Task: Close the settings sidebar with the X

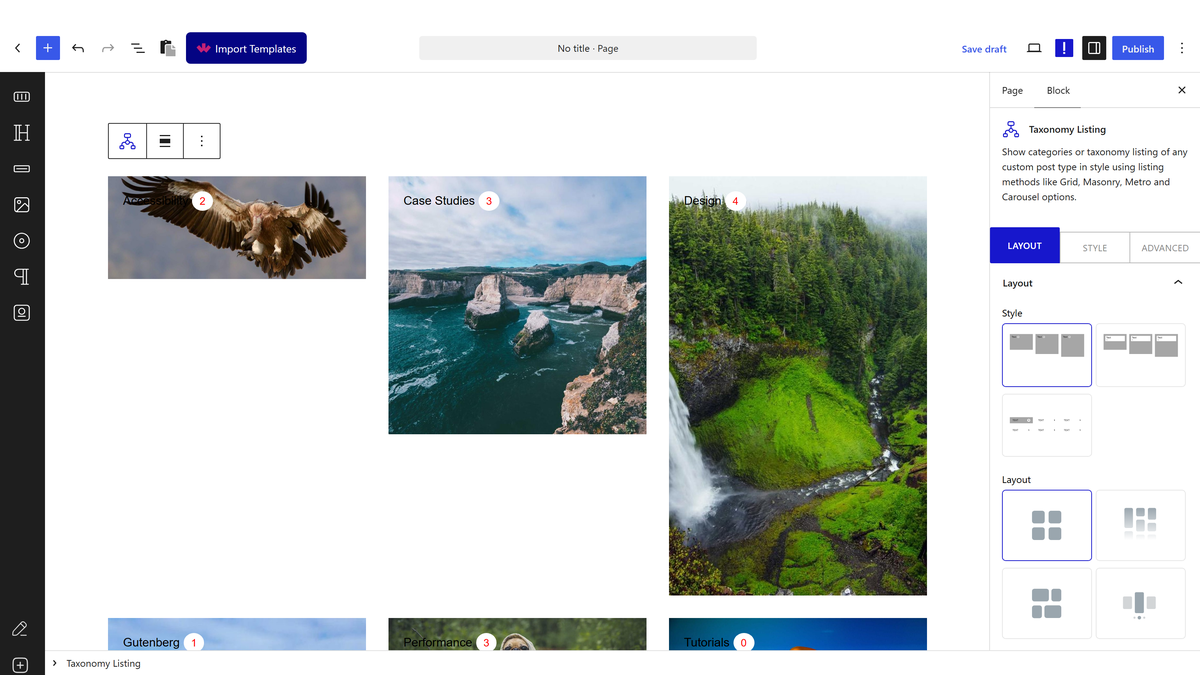Action: pyautogui.click(x=1182, y=90)
